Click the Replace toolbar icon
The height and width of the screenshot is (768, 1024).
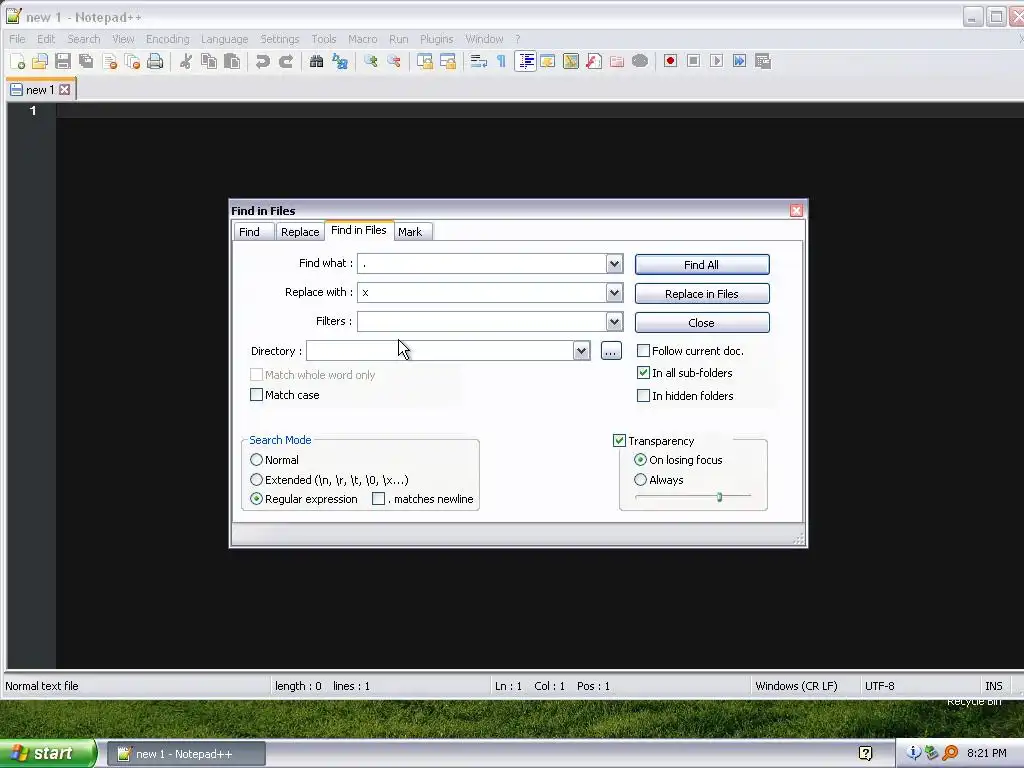(340, 61)
